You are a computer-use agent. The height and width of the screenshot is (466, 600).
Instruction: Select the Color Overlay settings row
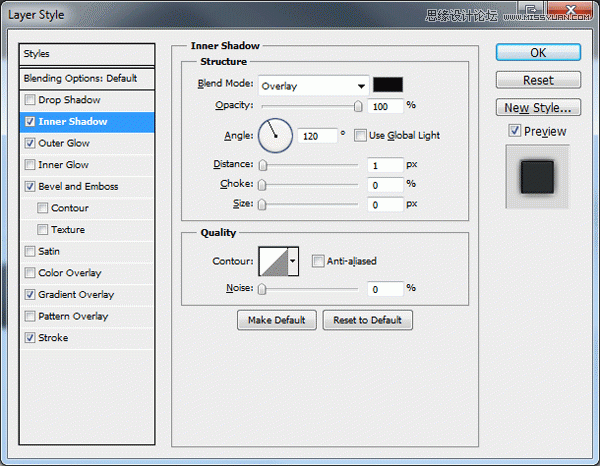tap(87, 273)
